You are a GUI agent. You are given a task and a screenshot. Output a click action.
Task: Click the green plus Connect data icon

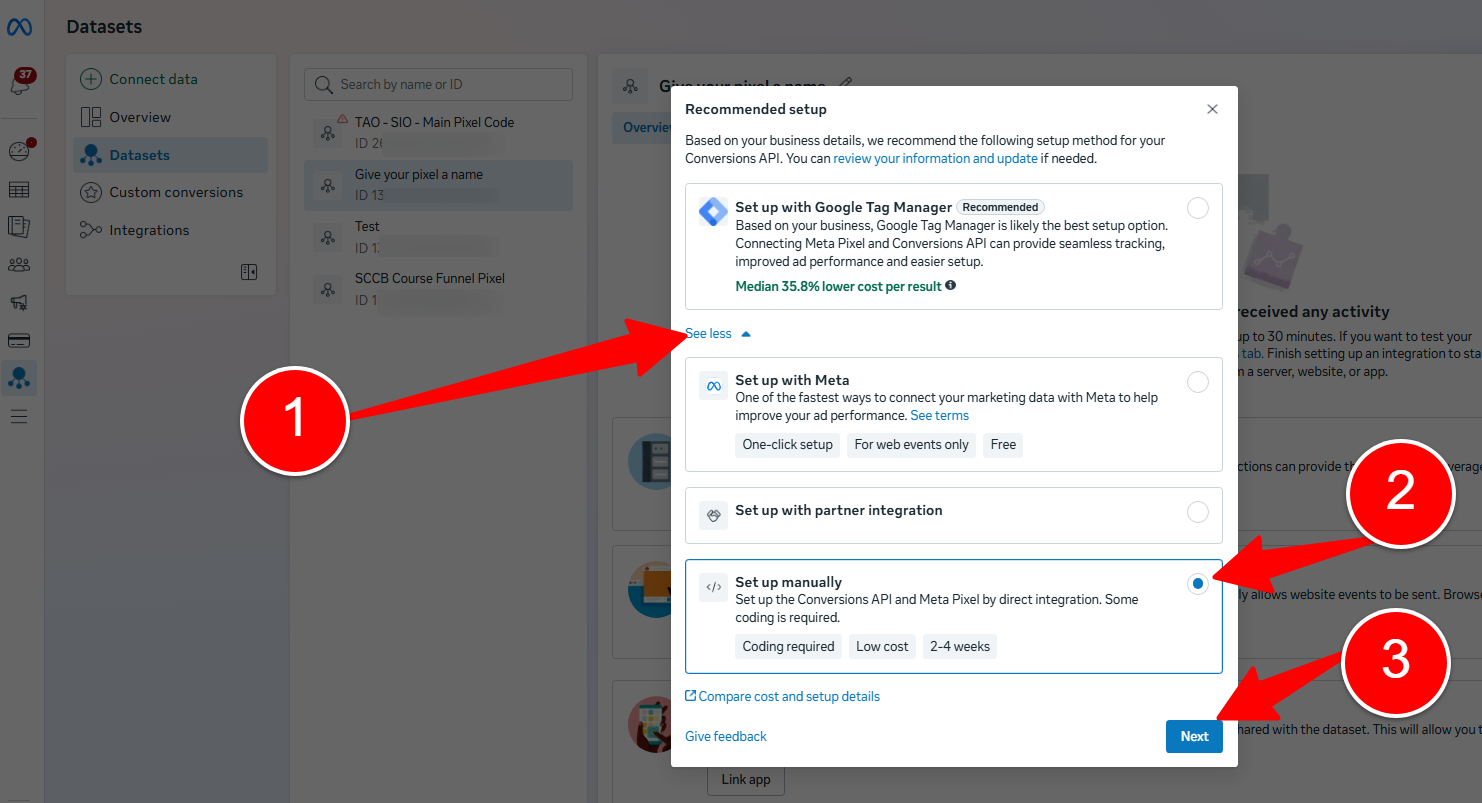pos(91,79)
